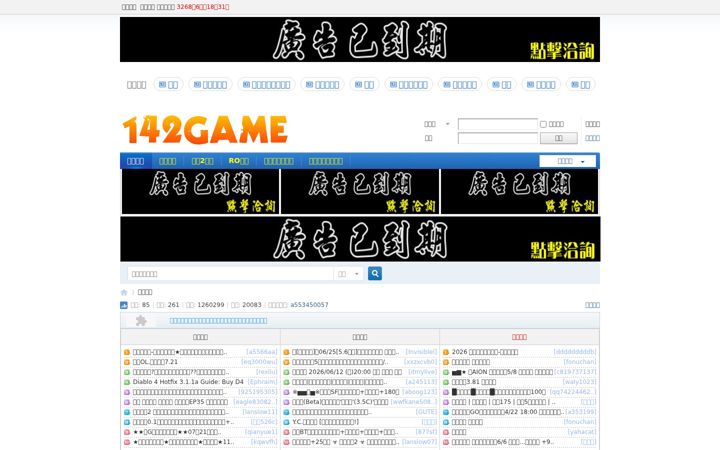Viewport: 720px width, 450px height.
Task: Tick the auto-login checkbox beside username field
Action: 543,124
